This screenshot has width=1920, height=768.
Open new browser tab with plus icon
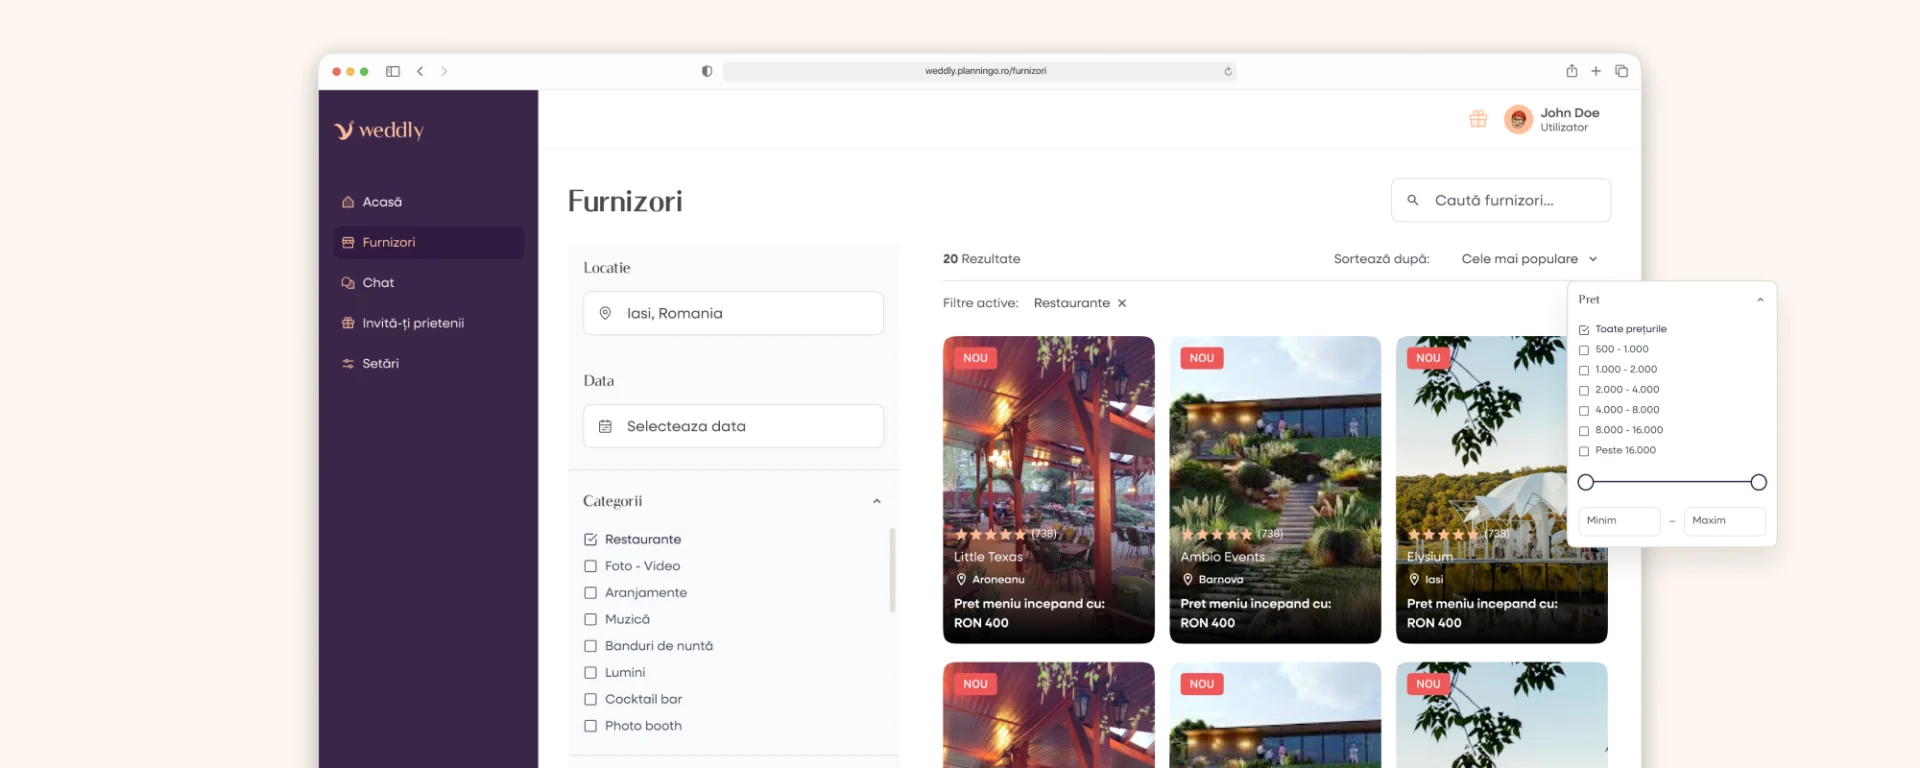click(x=1596, y=71)
